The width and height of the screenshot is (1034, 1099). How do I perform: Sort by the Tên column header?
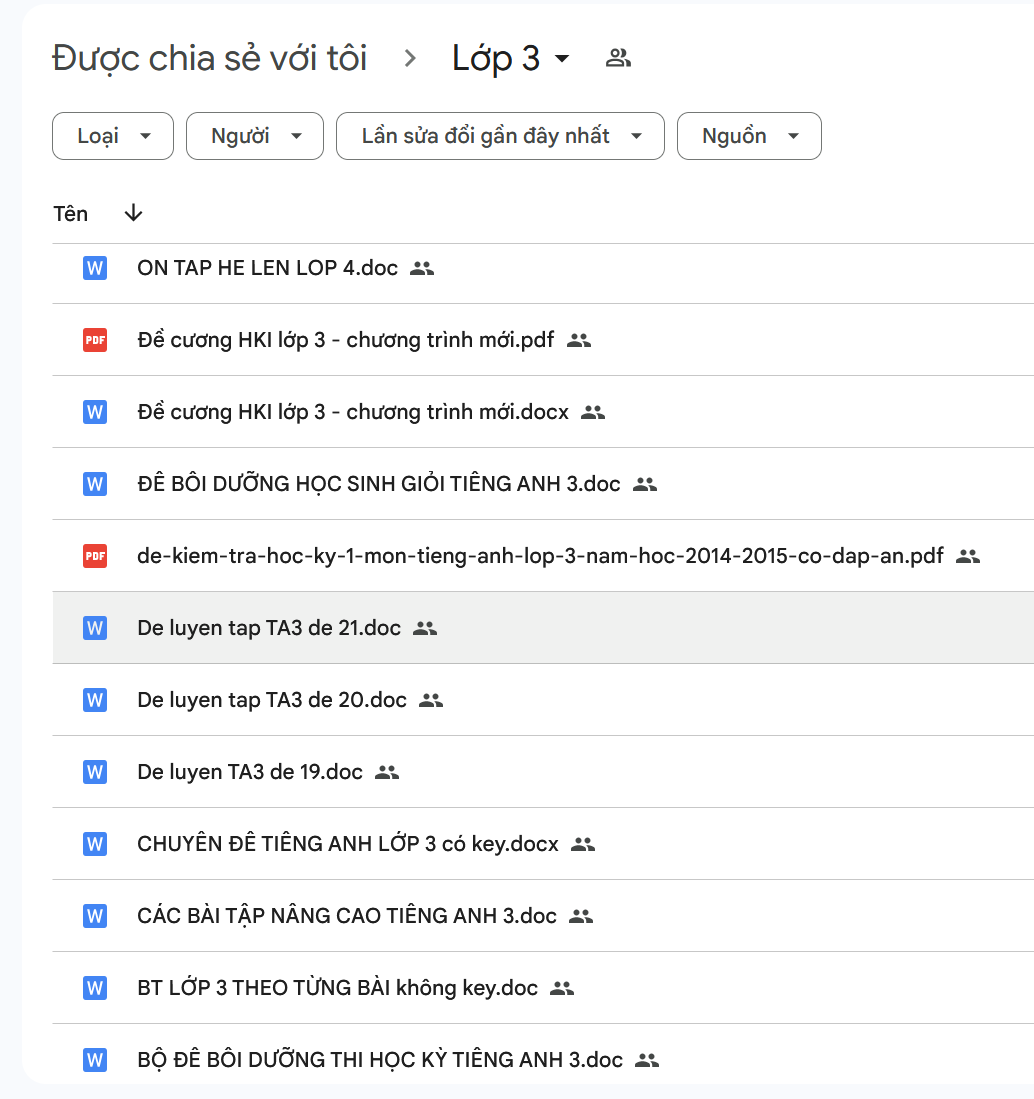point(70,213)
